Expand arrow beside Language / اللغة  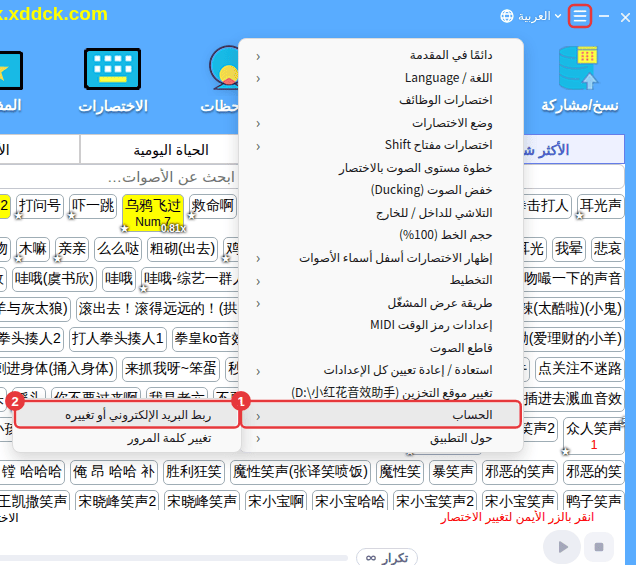[258, 79]
